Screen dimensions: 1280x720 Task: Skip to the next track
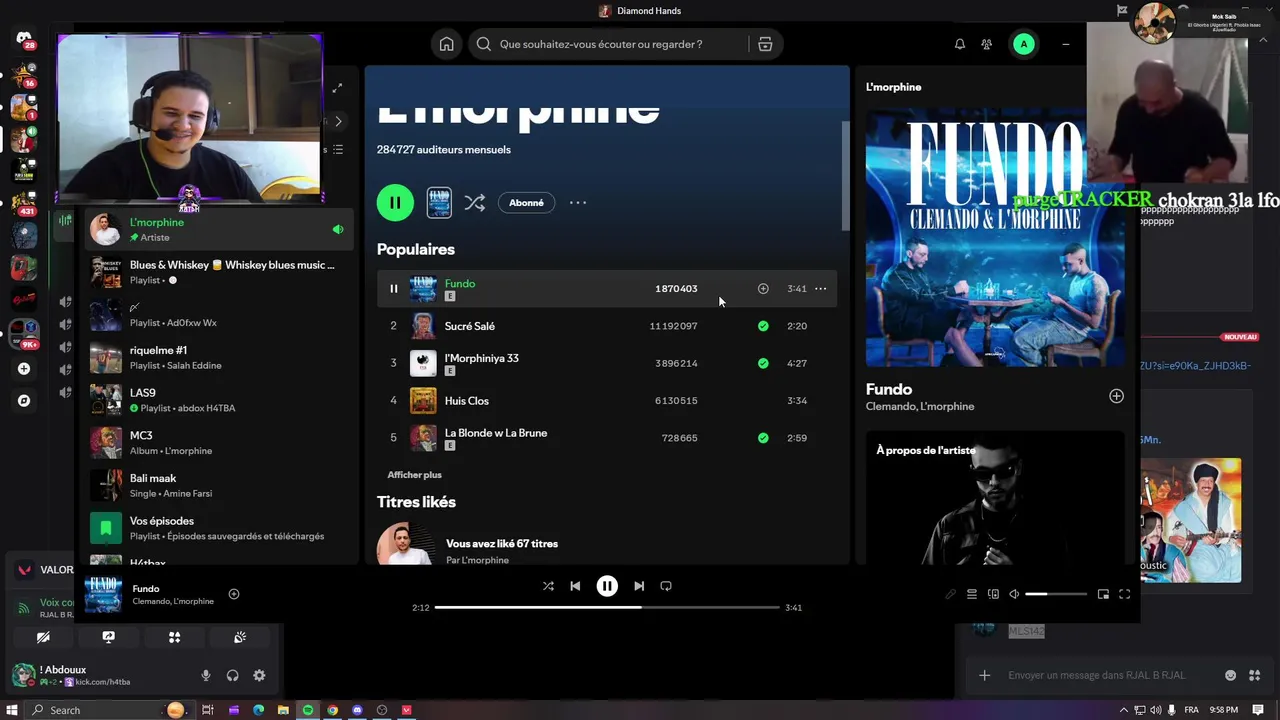click(639, 586)
